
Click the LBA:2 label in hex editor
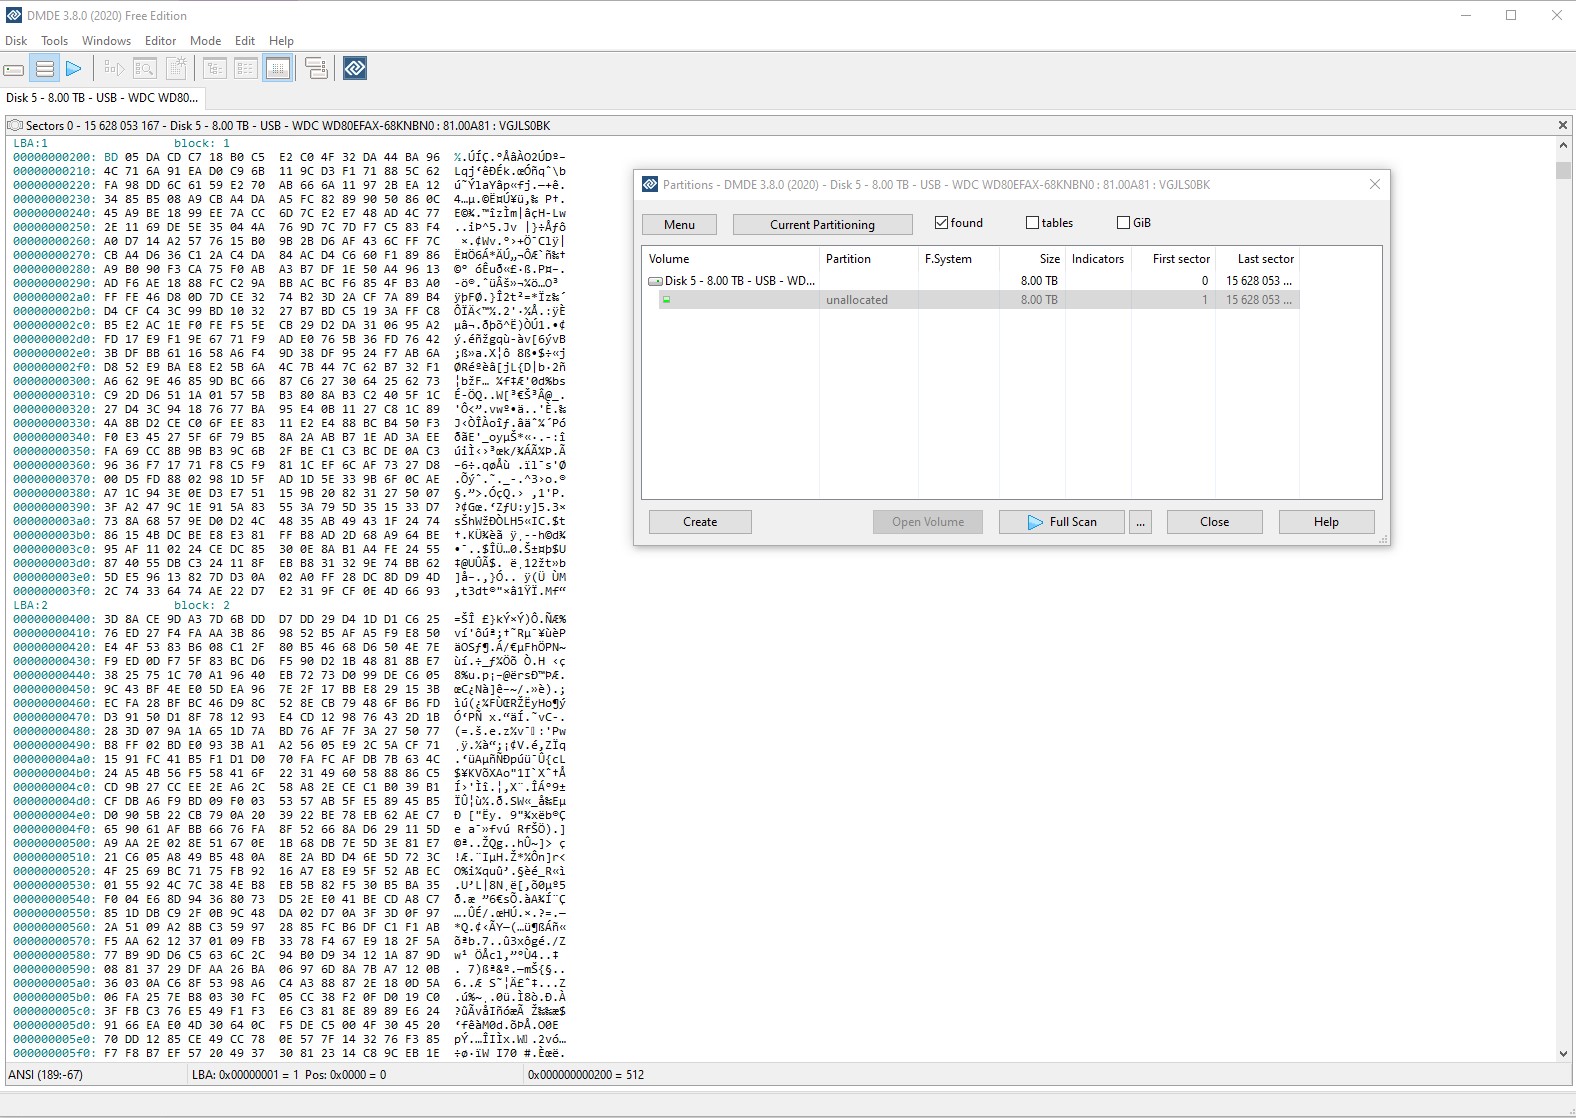click(31, 605)
